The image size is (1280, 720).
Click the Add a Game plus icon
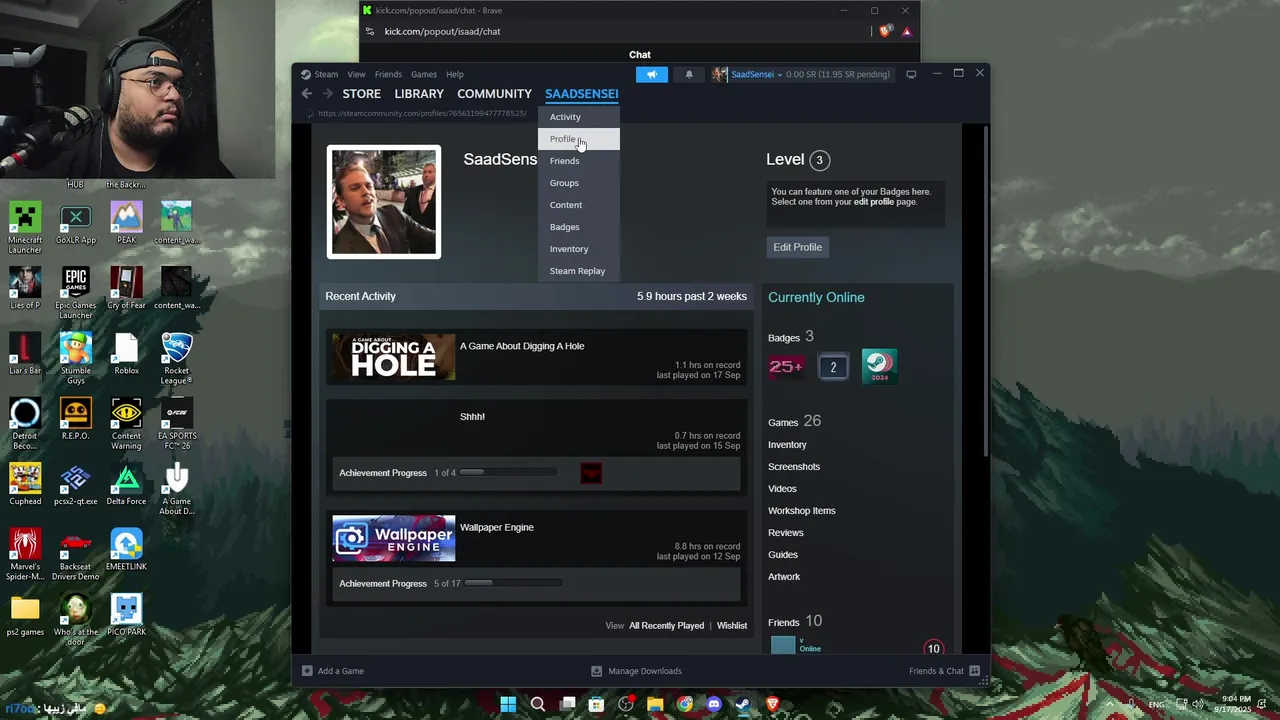pyautogui.click(x=307, y=671)
